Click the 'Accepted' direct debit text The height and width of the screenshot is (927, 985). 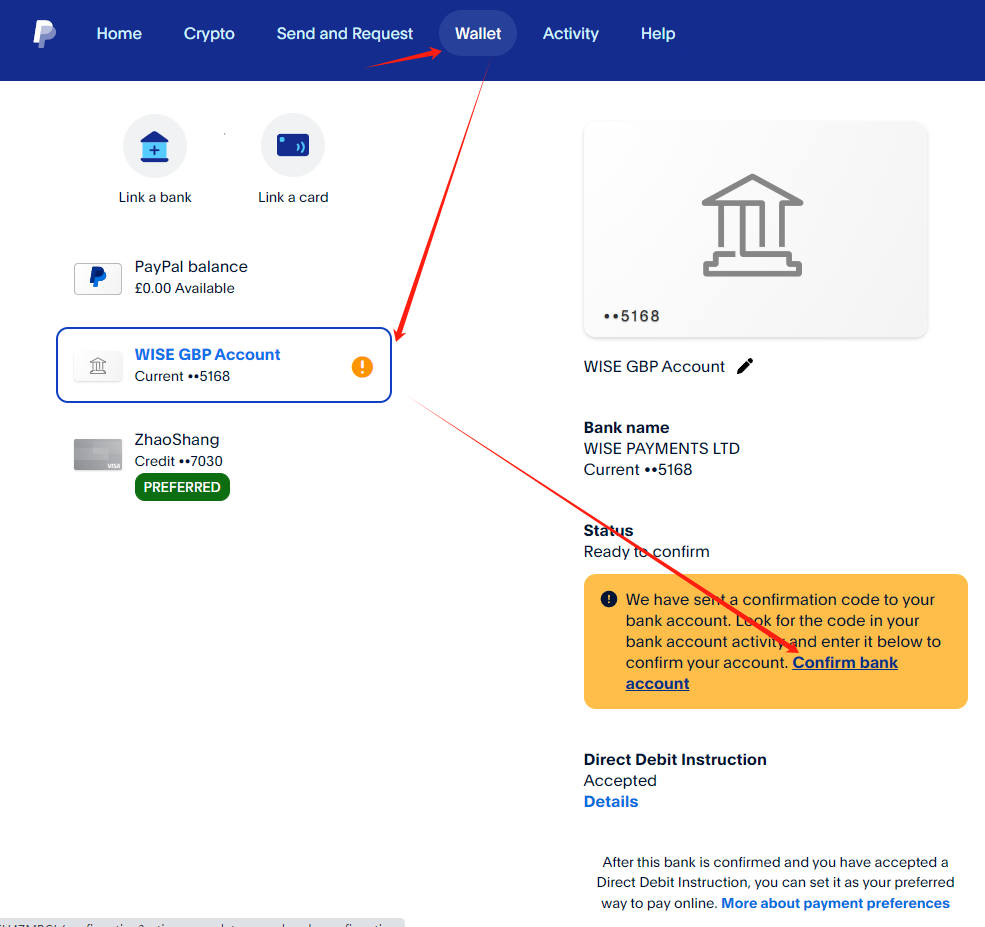620,781
